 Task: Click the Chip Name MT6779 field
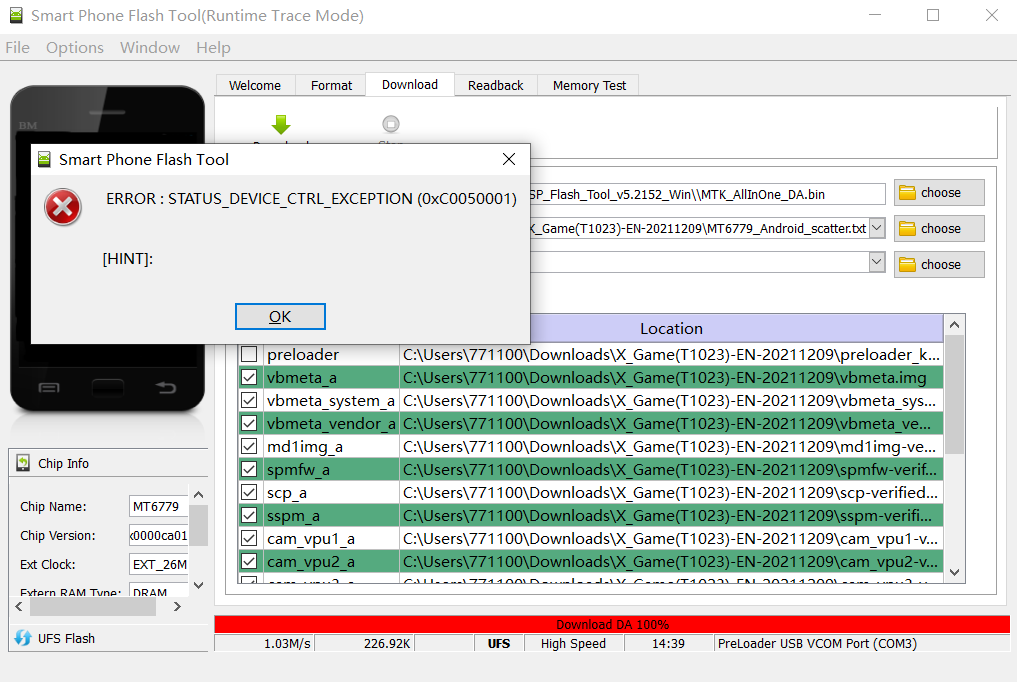point(157,507)
